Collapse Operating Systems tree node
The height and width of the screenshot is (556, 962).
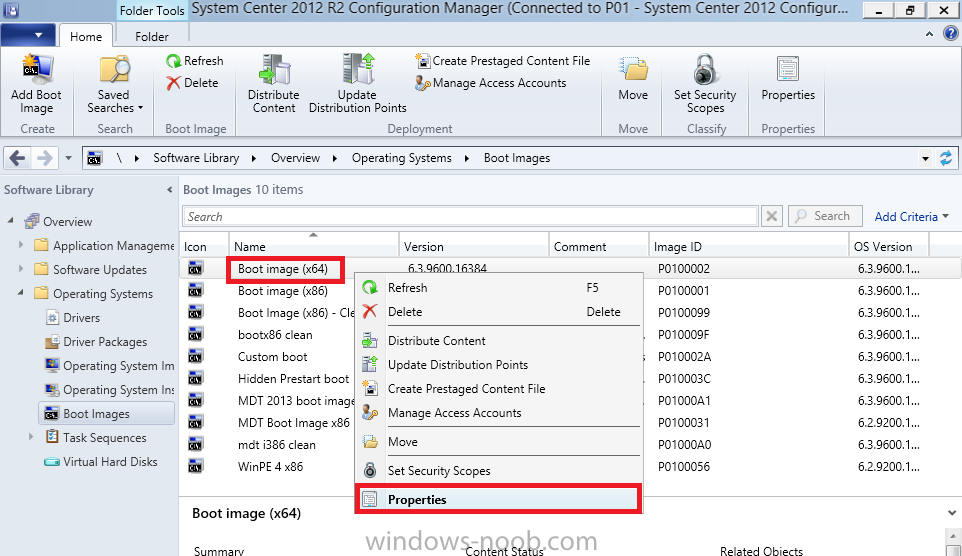[21, 293]
